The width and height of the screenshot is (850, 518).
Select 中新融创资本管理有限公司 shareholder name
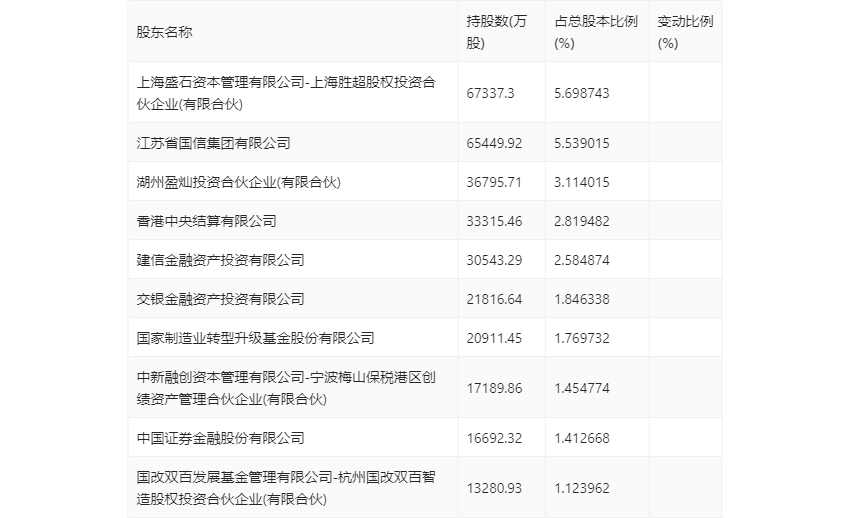tap(286, 388)
